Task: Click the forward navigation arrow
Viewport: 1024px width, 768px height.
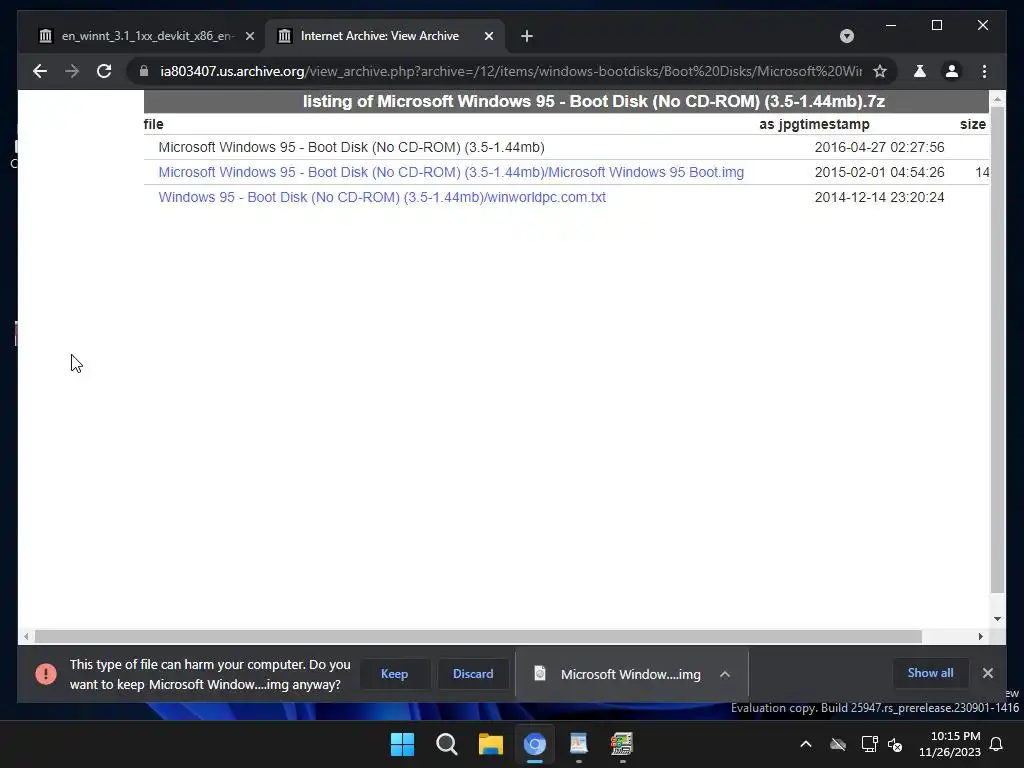Action: point(72,71)
